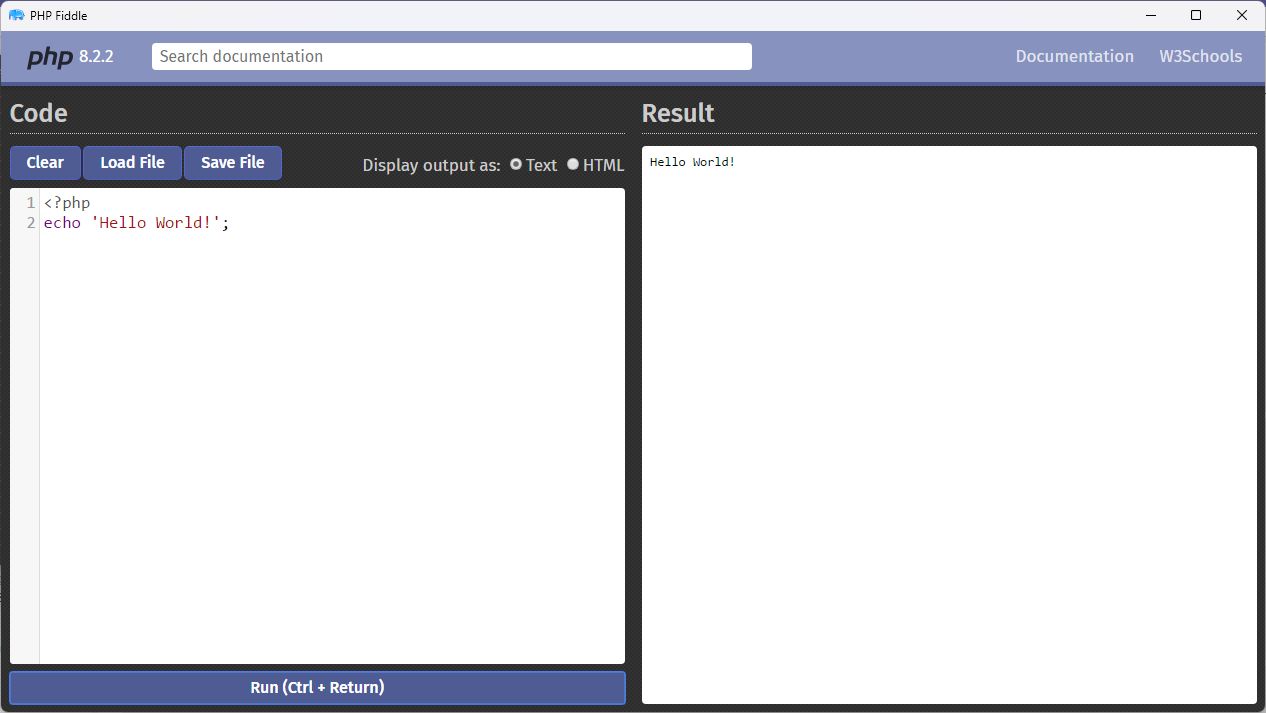1266x713 pixels.
Task: Click the PHP version number 8.2.2
Action: tap(97, 57)
